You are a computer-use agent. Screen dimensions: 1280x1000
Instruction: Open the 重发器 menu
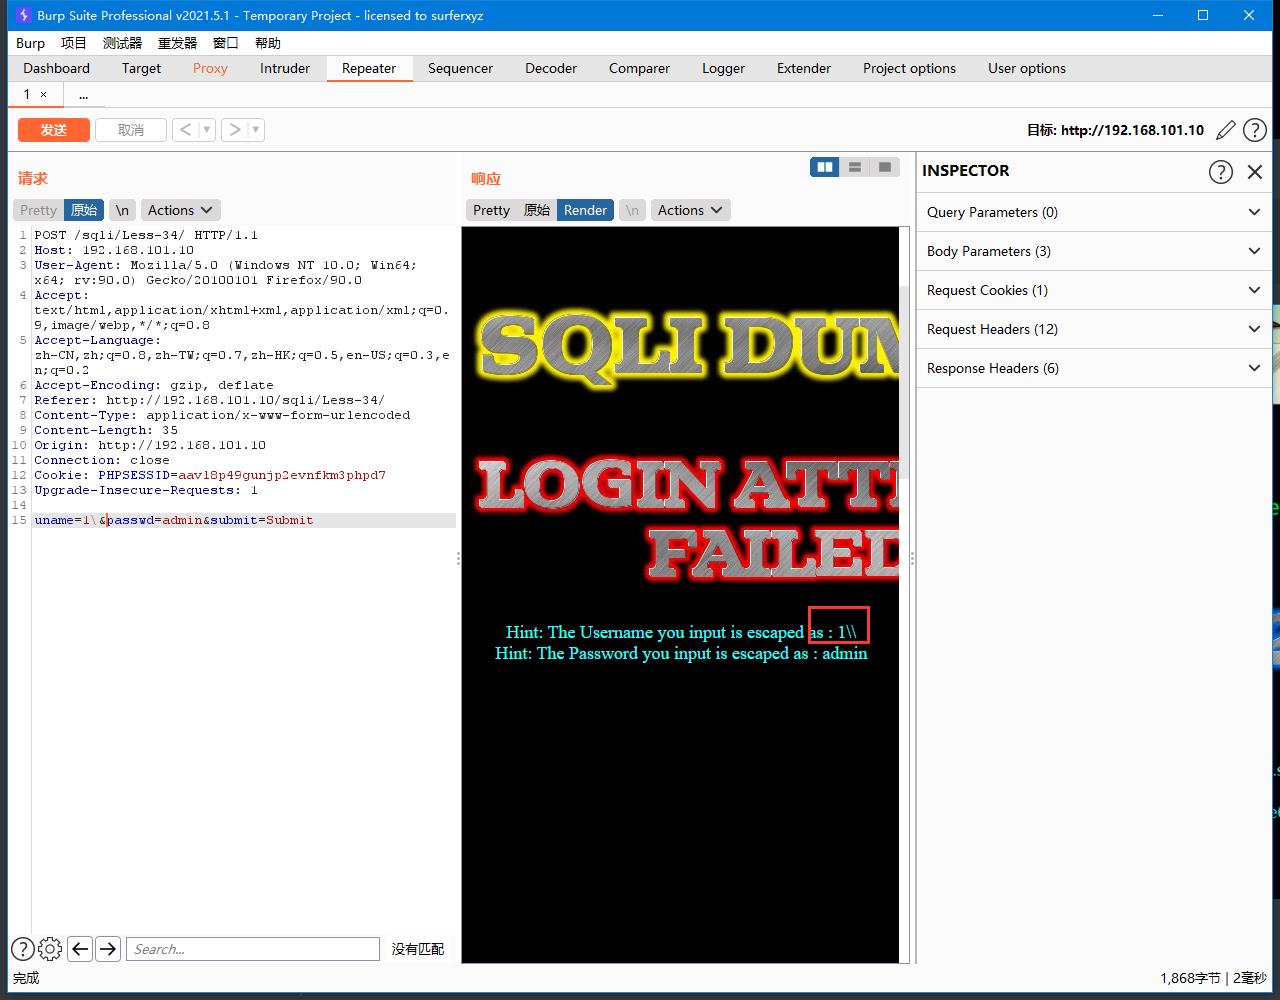click(x=177, y=43)
